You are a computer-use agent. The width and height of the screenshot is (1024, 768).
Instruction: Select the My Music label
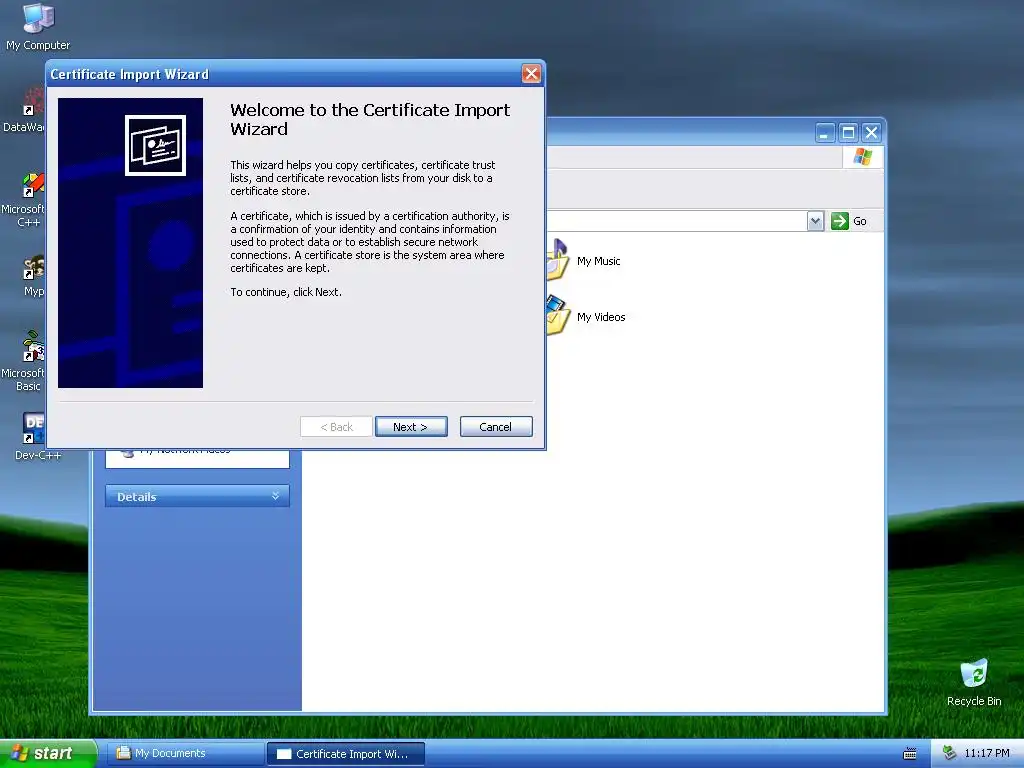598,261
